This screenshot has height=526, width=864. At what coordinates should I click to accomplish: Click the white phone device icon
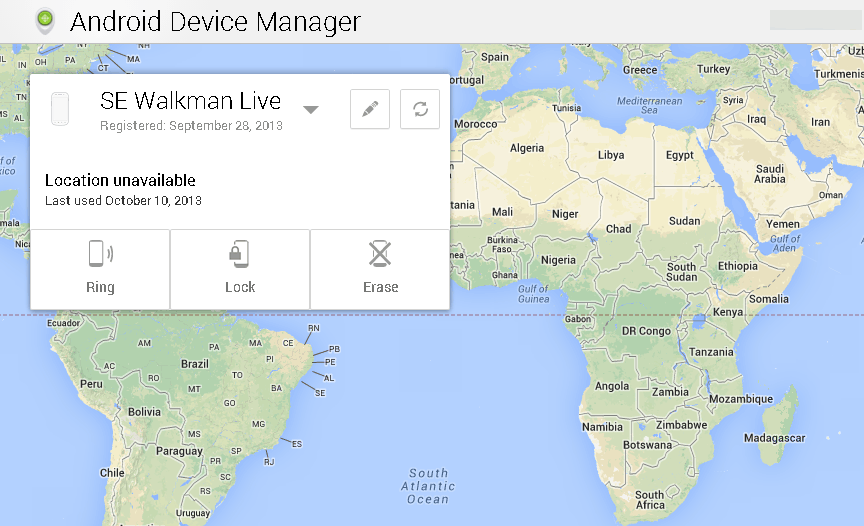(60, 109)
